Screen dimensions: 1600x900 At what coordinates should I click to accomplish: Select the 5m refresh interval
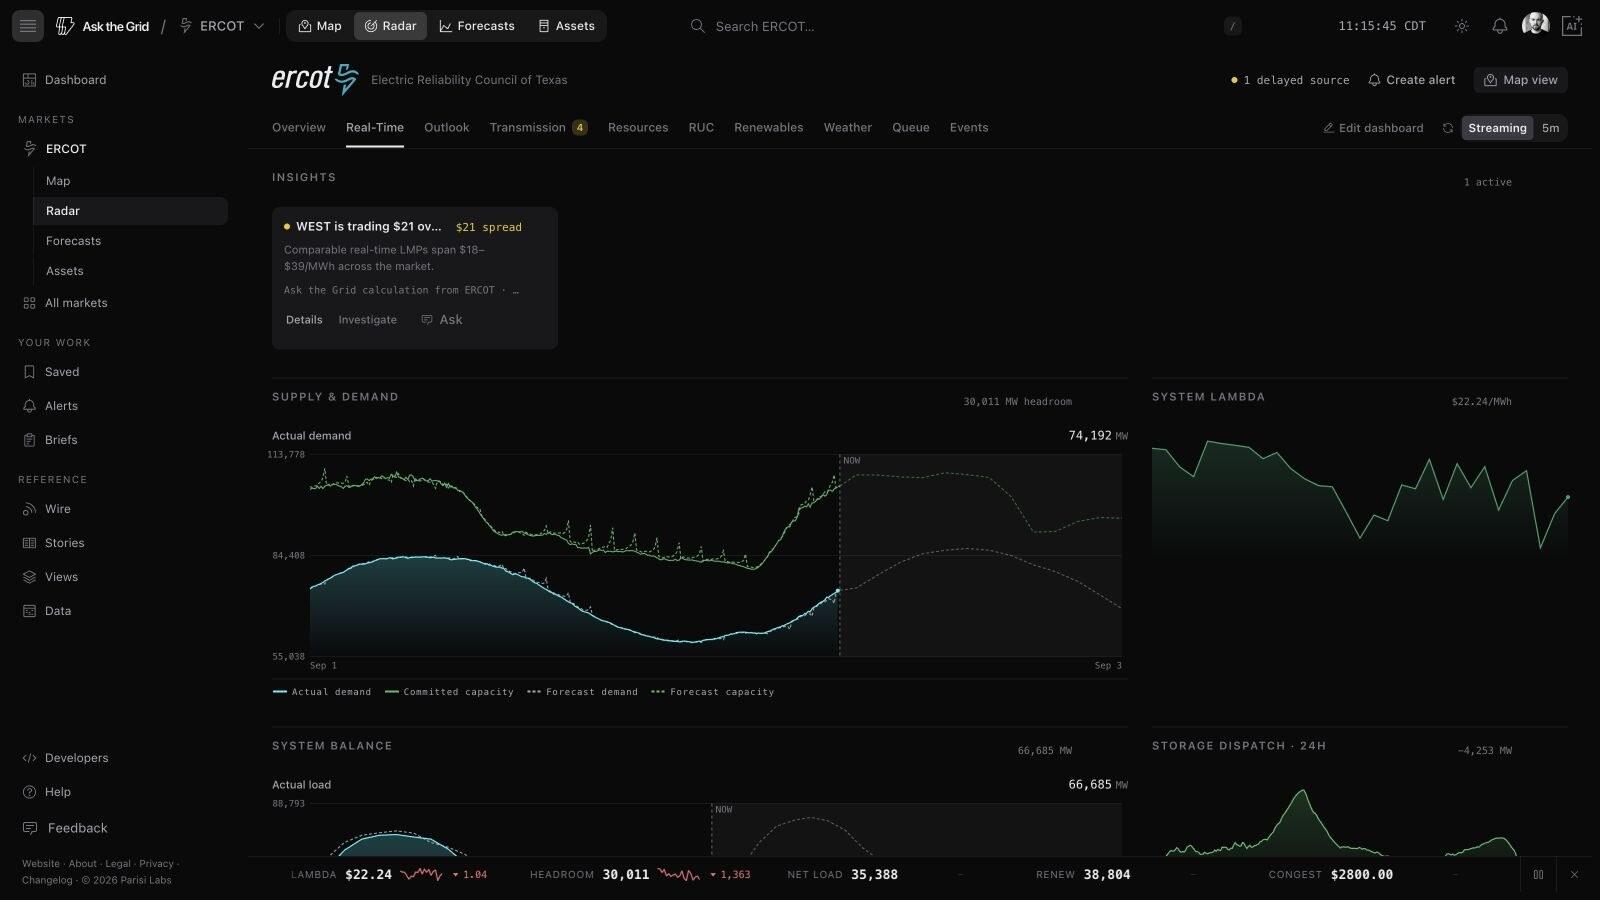pyautogui.click(x=1550, y=128)
